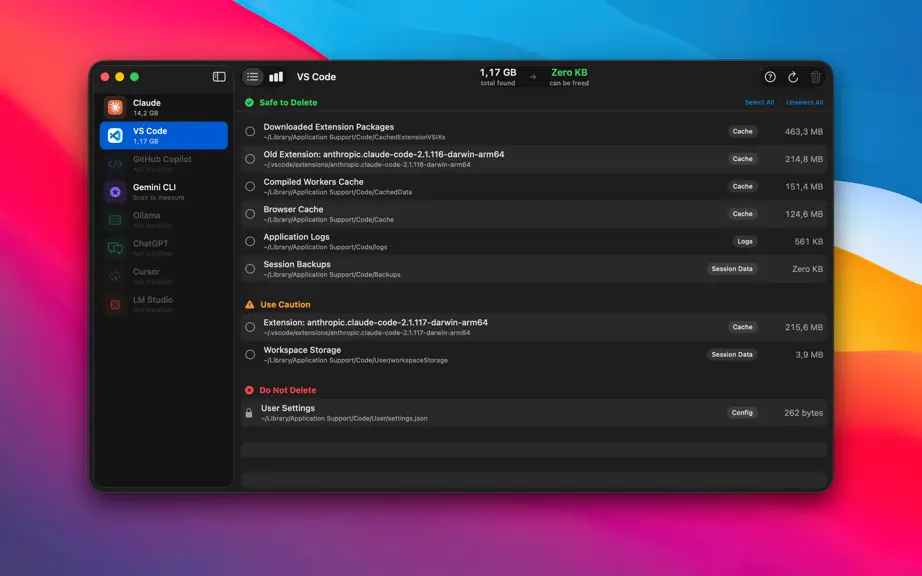Viewport: 922px width, 576px height.
Task: Click the 124,6 MB size value
Action: [803, 214]
